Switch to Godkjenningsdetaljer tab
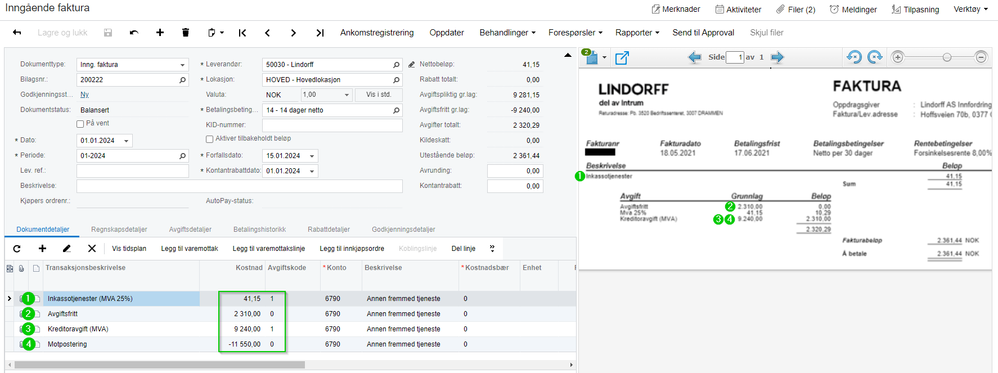Screen dimensions: 998x373 tap(403, 229)
